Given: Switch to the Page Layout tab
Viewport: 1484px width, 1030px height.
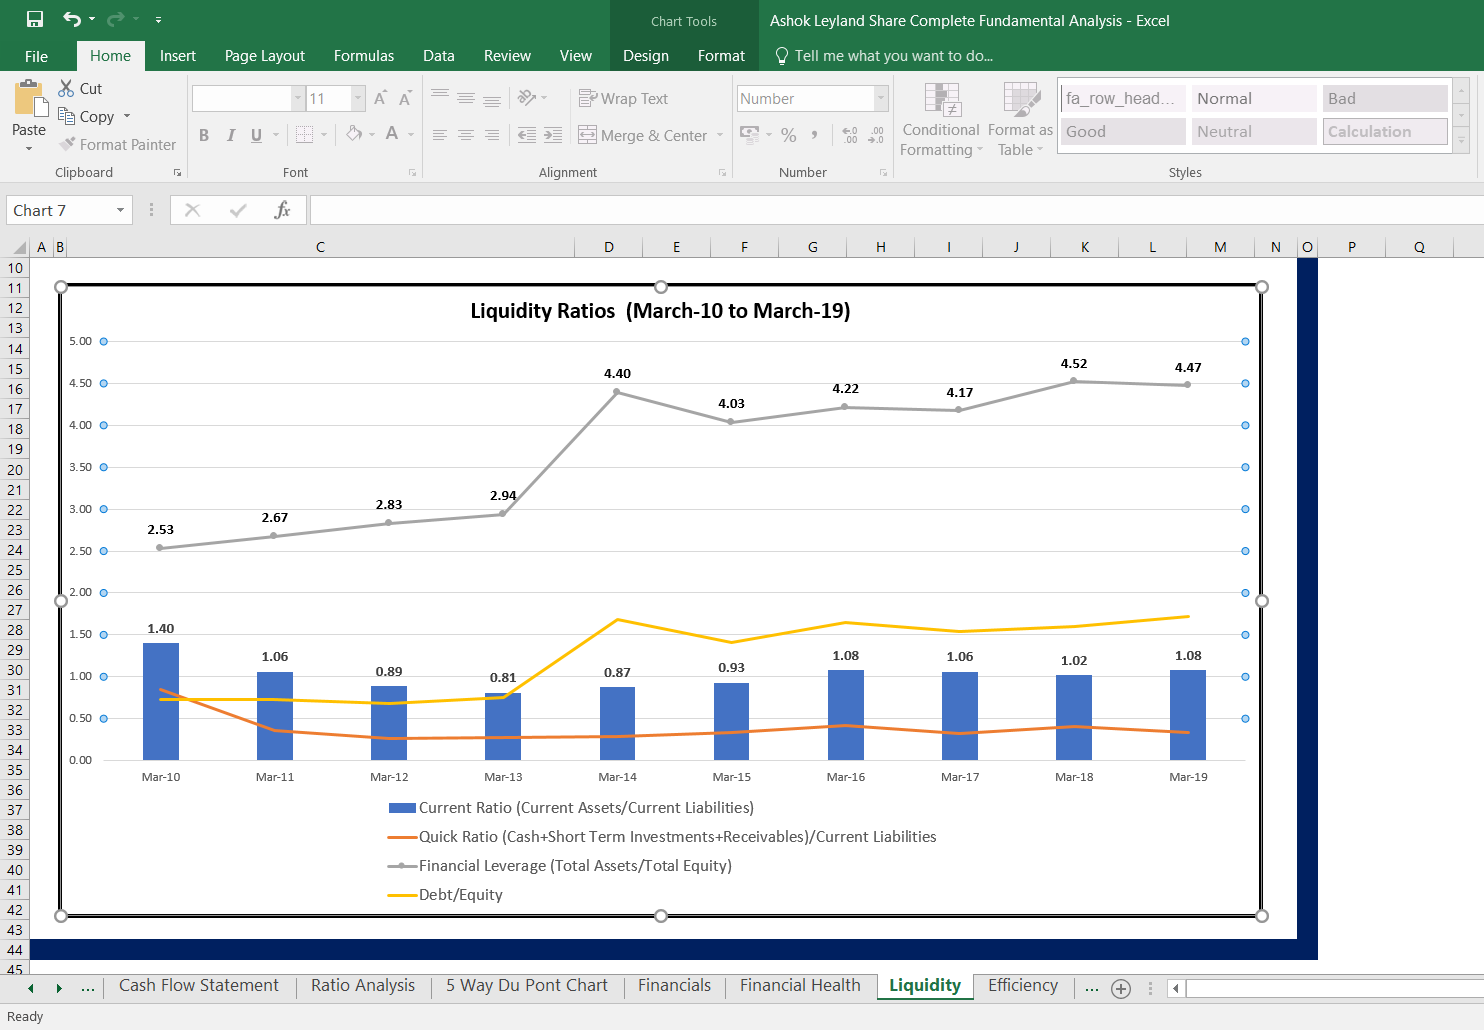Looking at the screenshot, I should [x=265, y=56].
